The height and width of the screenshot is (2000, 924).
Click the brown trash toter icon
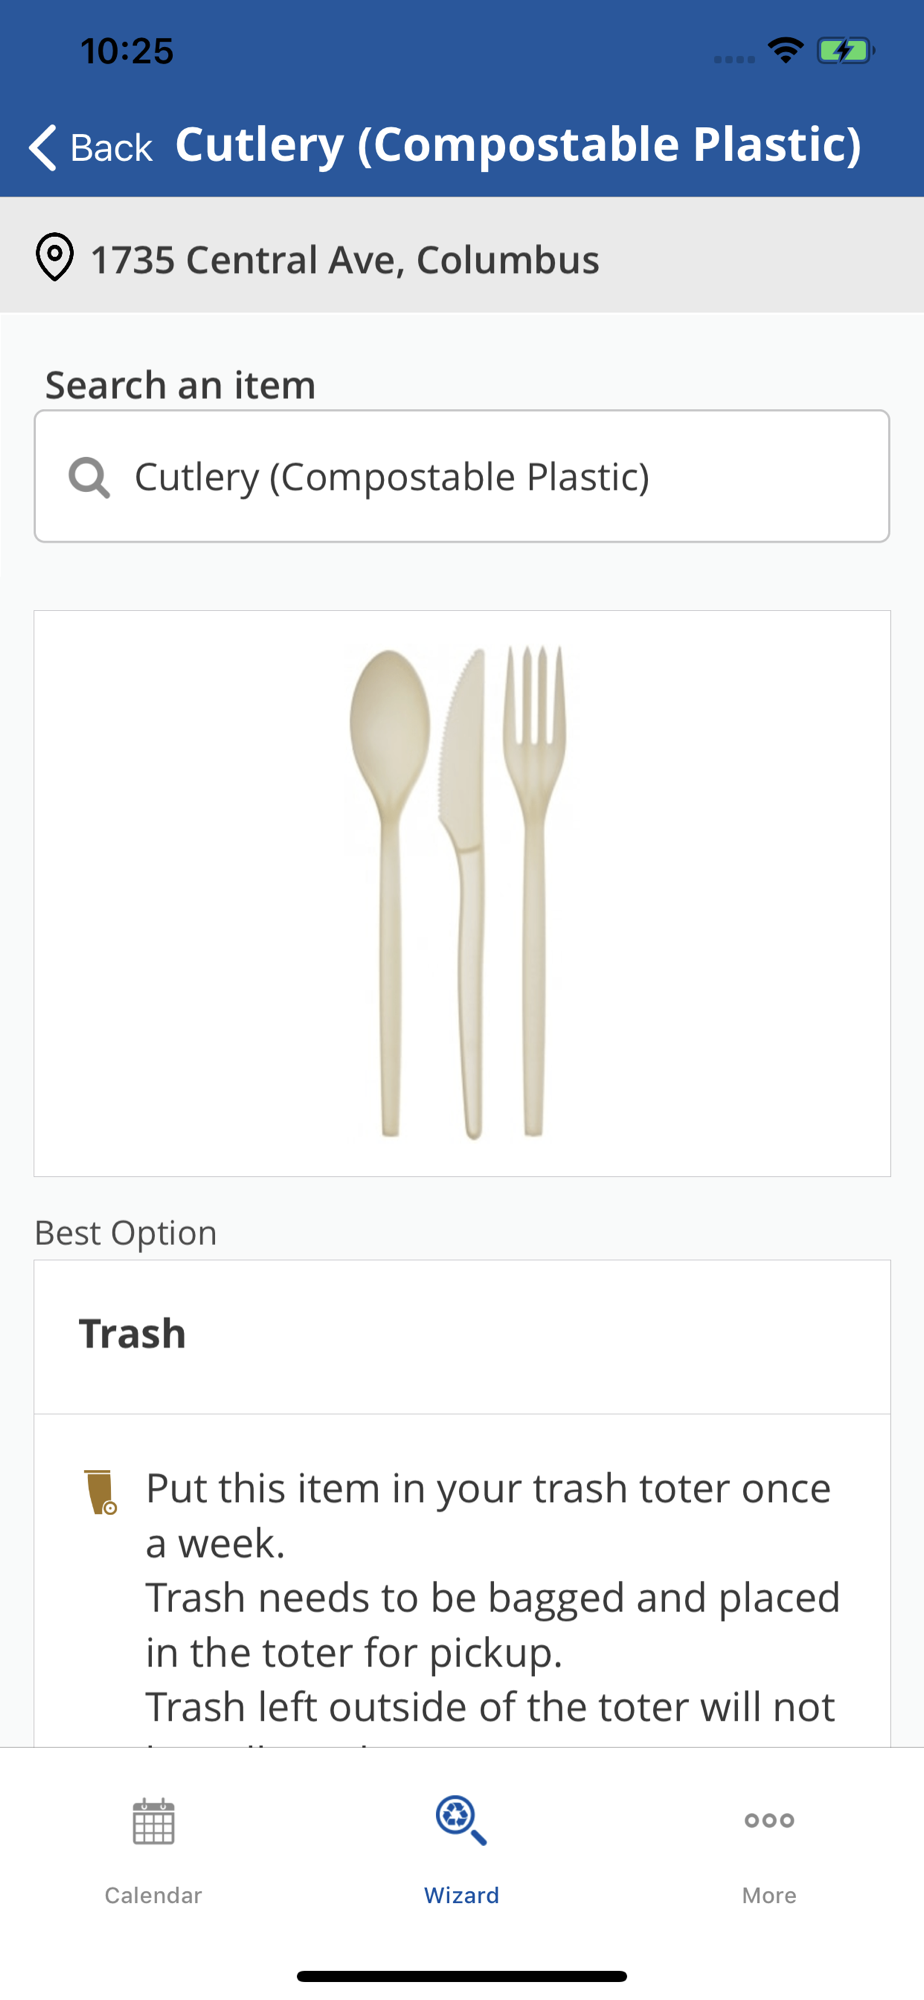(100, 1492)
